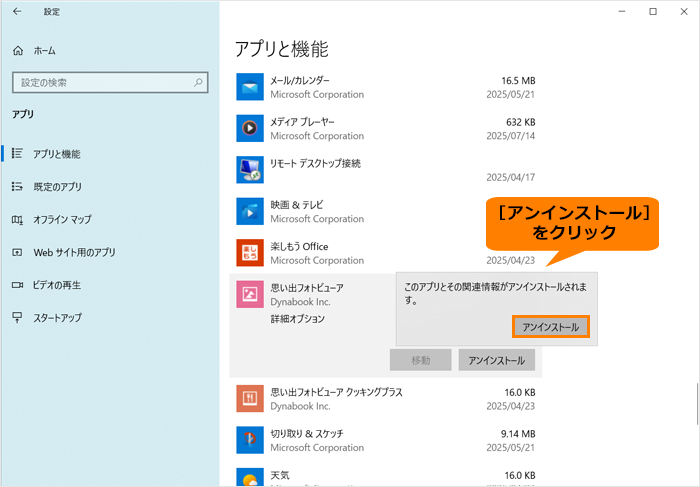Viewport: 700px width, 487px height.
Task: Select 天気 in the app list
Action: point(279,475)
